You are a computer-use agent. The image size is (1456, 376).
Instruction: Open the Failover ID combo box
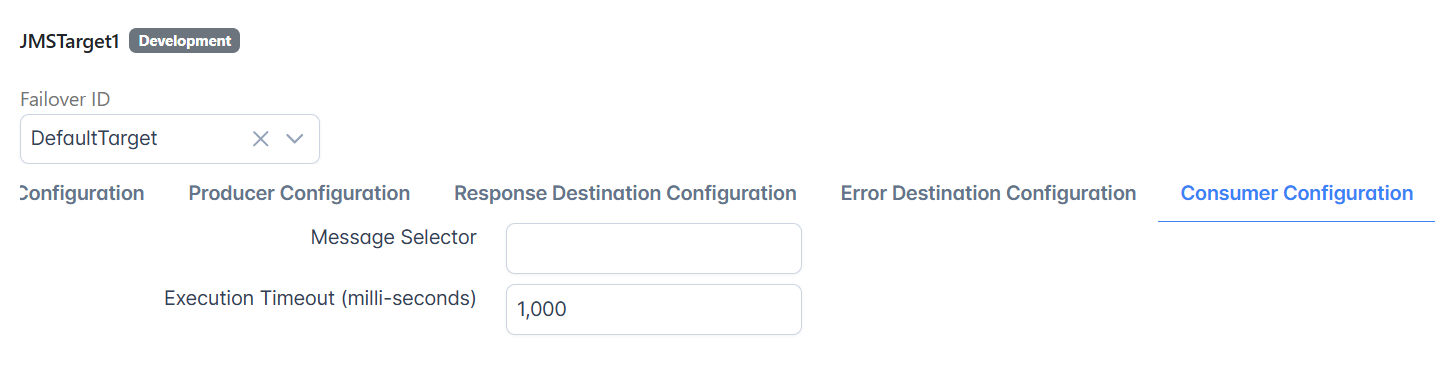170,139
